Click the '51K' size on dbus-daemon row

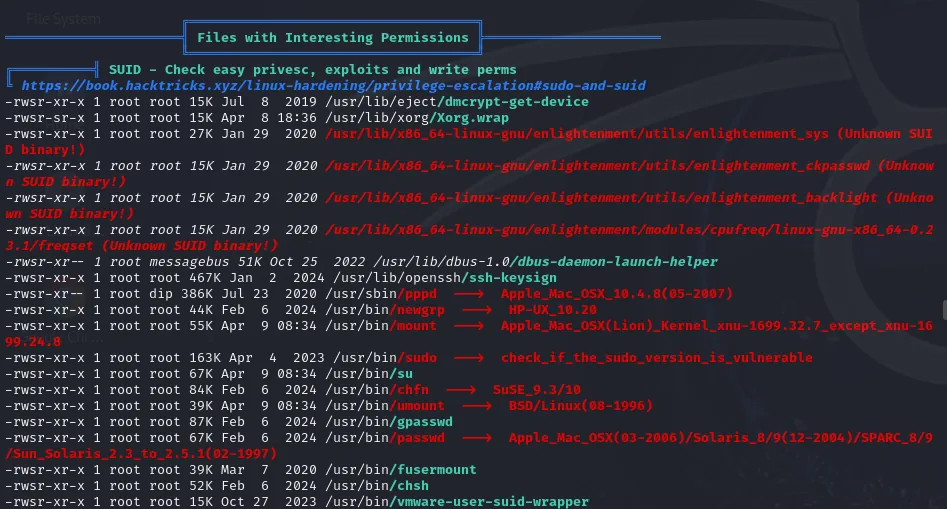pyautogui.click(x=249, y=261)
